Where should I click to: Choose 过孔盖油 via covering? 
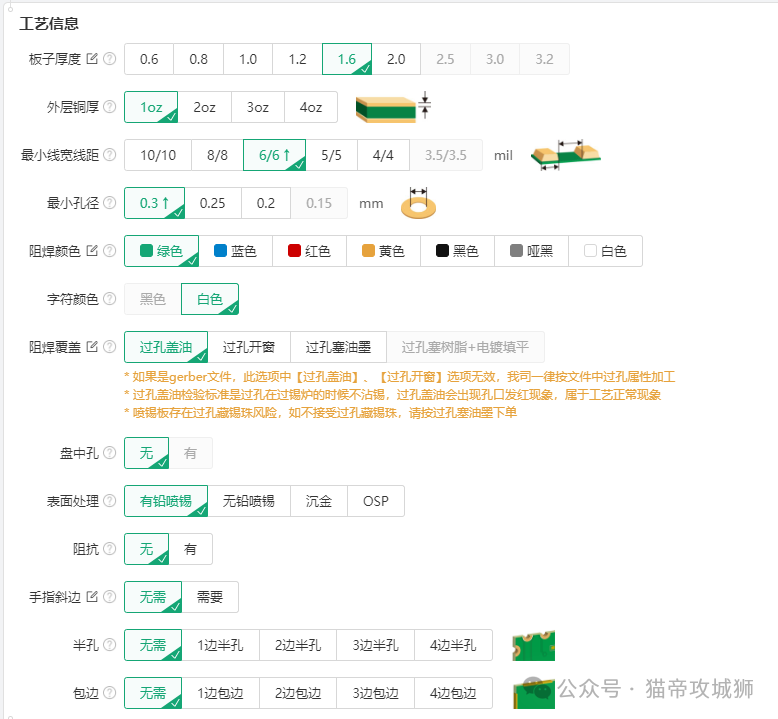tap(166, 347)
